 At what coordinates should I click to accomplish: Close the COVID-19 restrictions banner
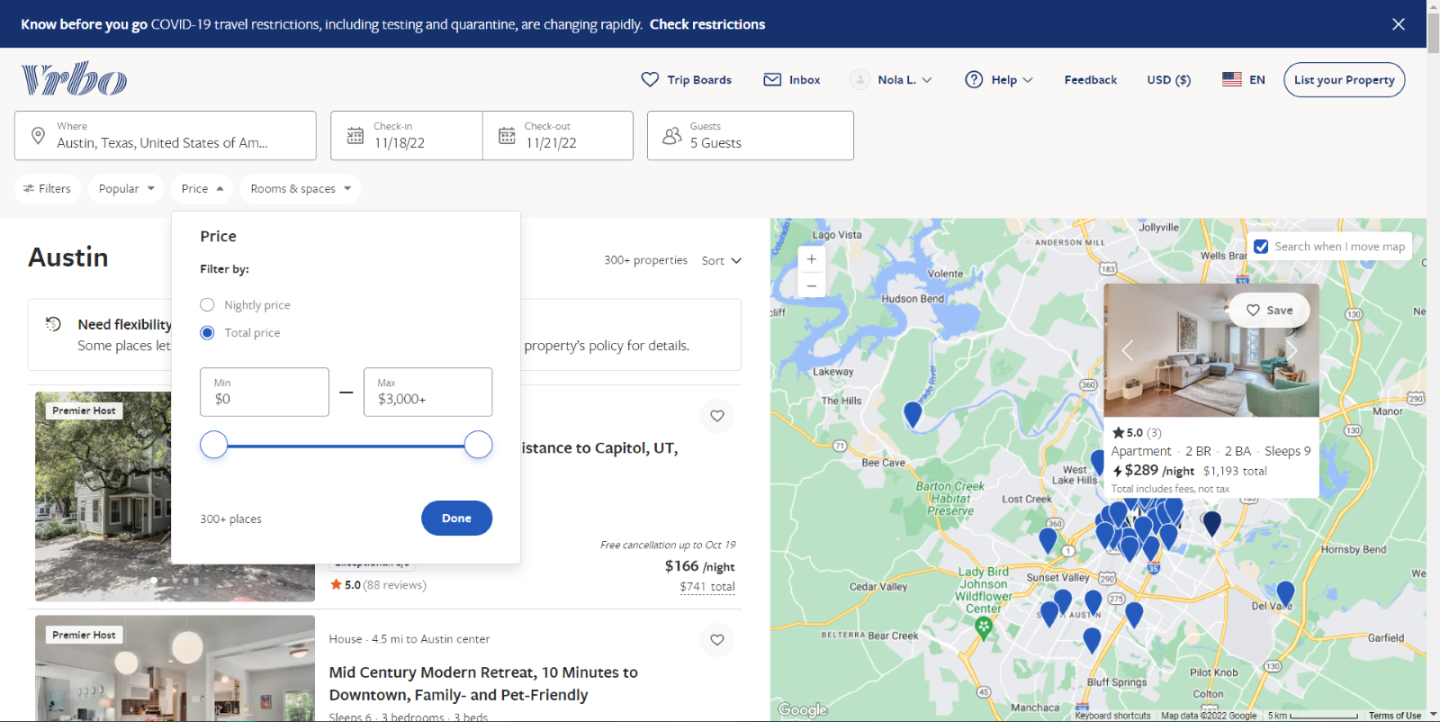point(1398,24)
